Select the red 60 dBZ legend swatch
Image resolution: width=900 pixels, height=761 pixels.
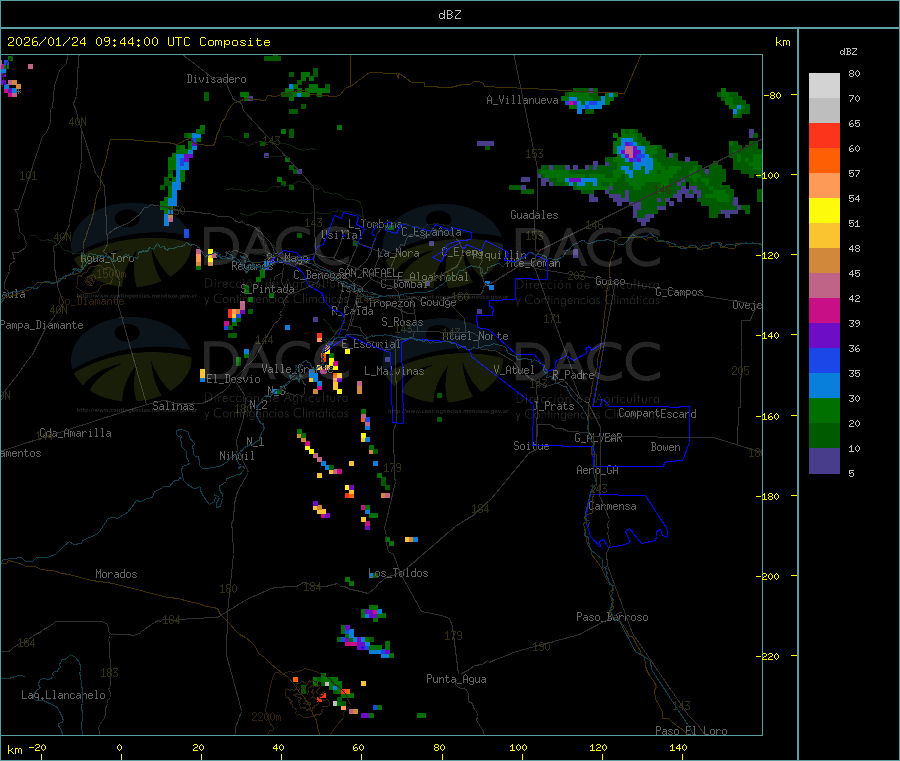tap(824, 135)
